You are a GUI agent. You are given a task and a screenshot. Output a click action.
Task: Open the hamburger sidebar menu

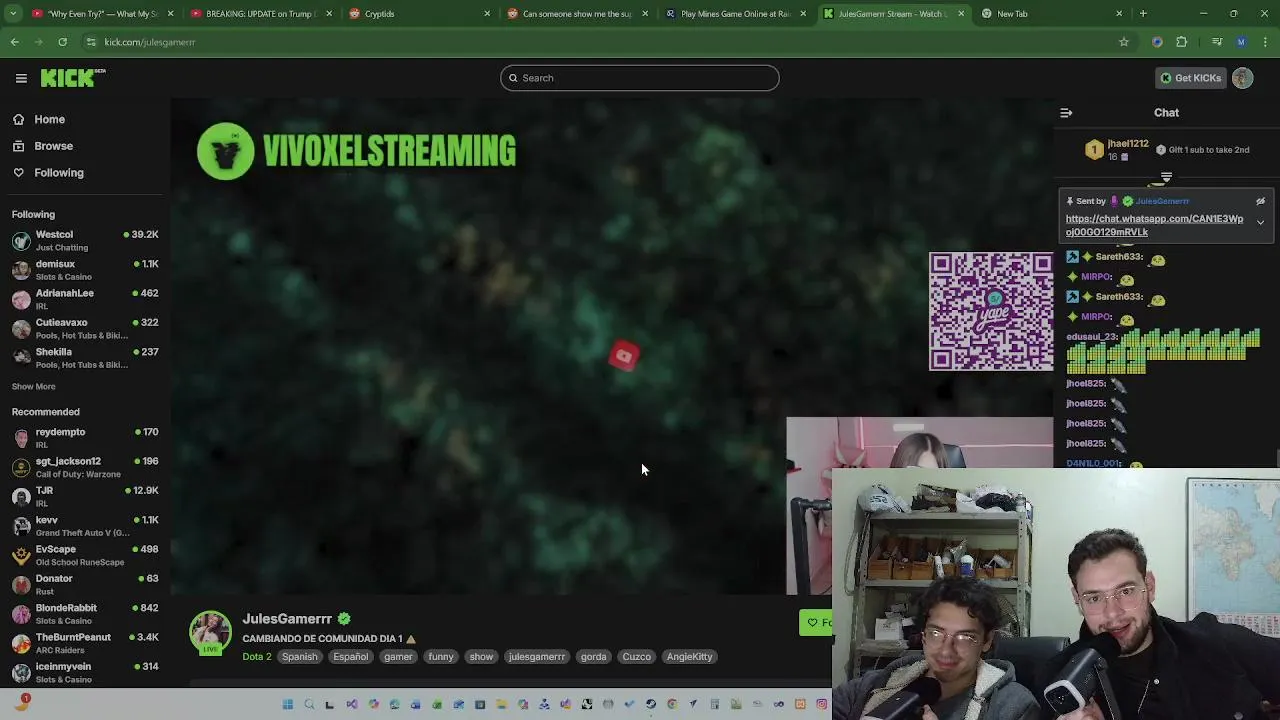pyautogui.click(x=21, y=78)
